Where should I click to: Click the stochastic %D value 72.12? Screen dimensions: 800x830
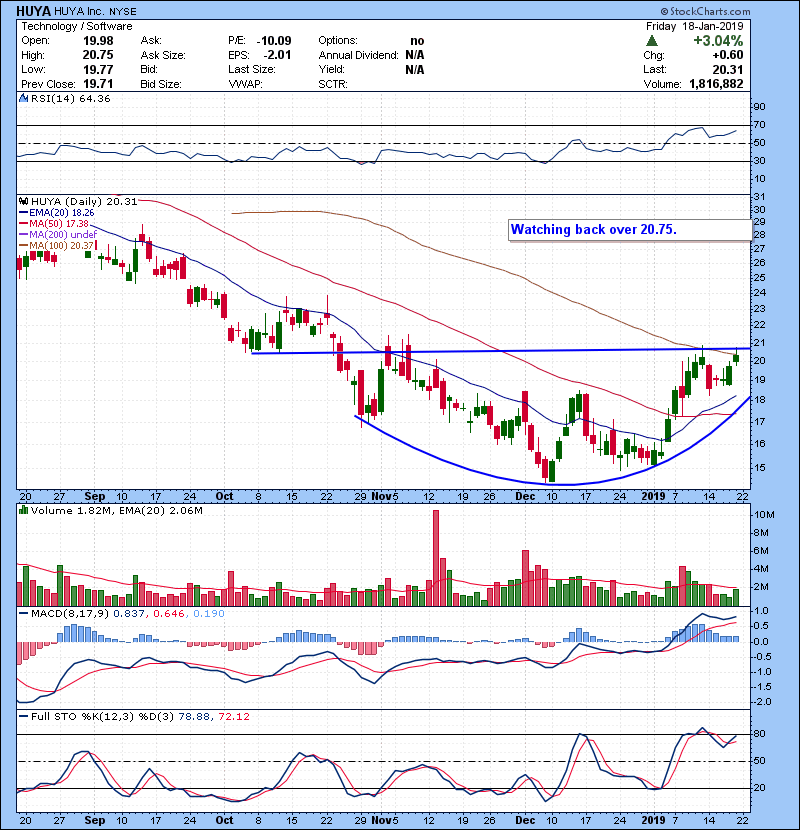coord(234,716)
